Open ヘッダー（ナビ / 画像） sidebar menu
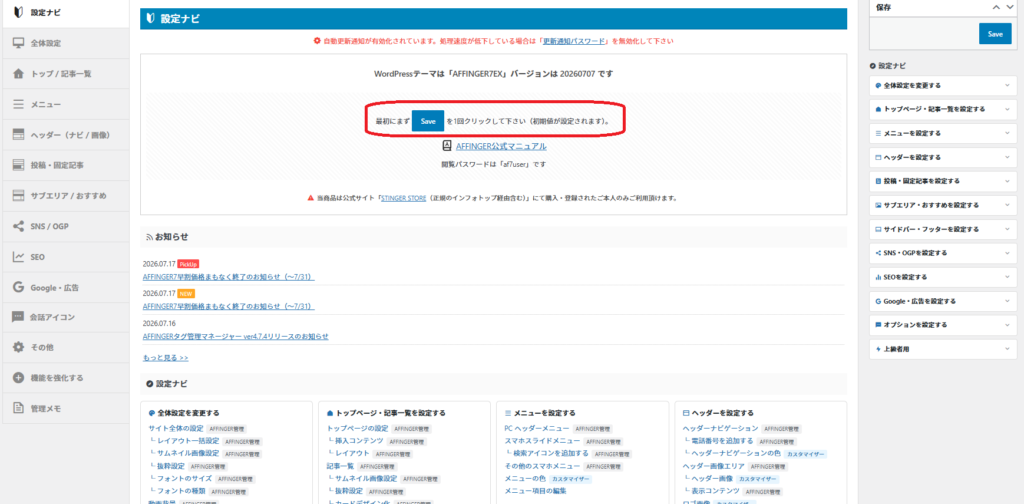 click(66, 135)
